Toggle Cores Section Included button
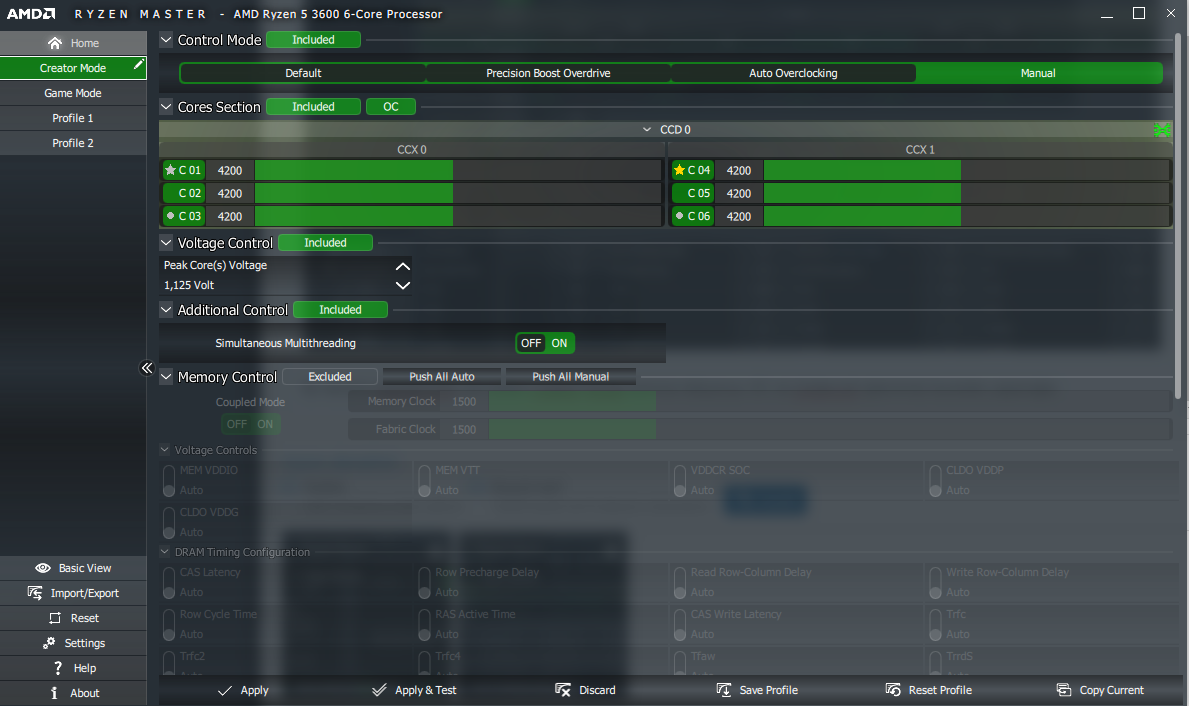1189x706 pixels. pos(313,107)
